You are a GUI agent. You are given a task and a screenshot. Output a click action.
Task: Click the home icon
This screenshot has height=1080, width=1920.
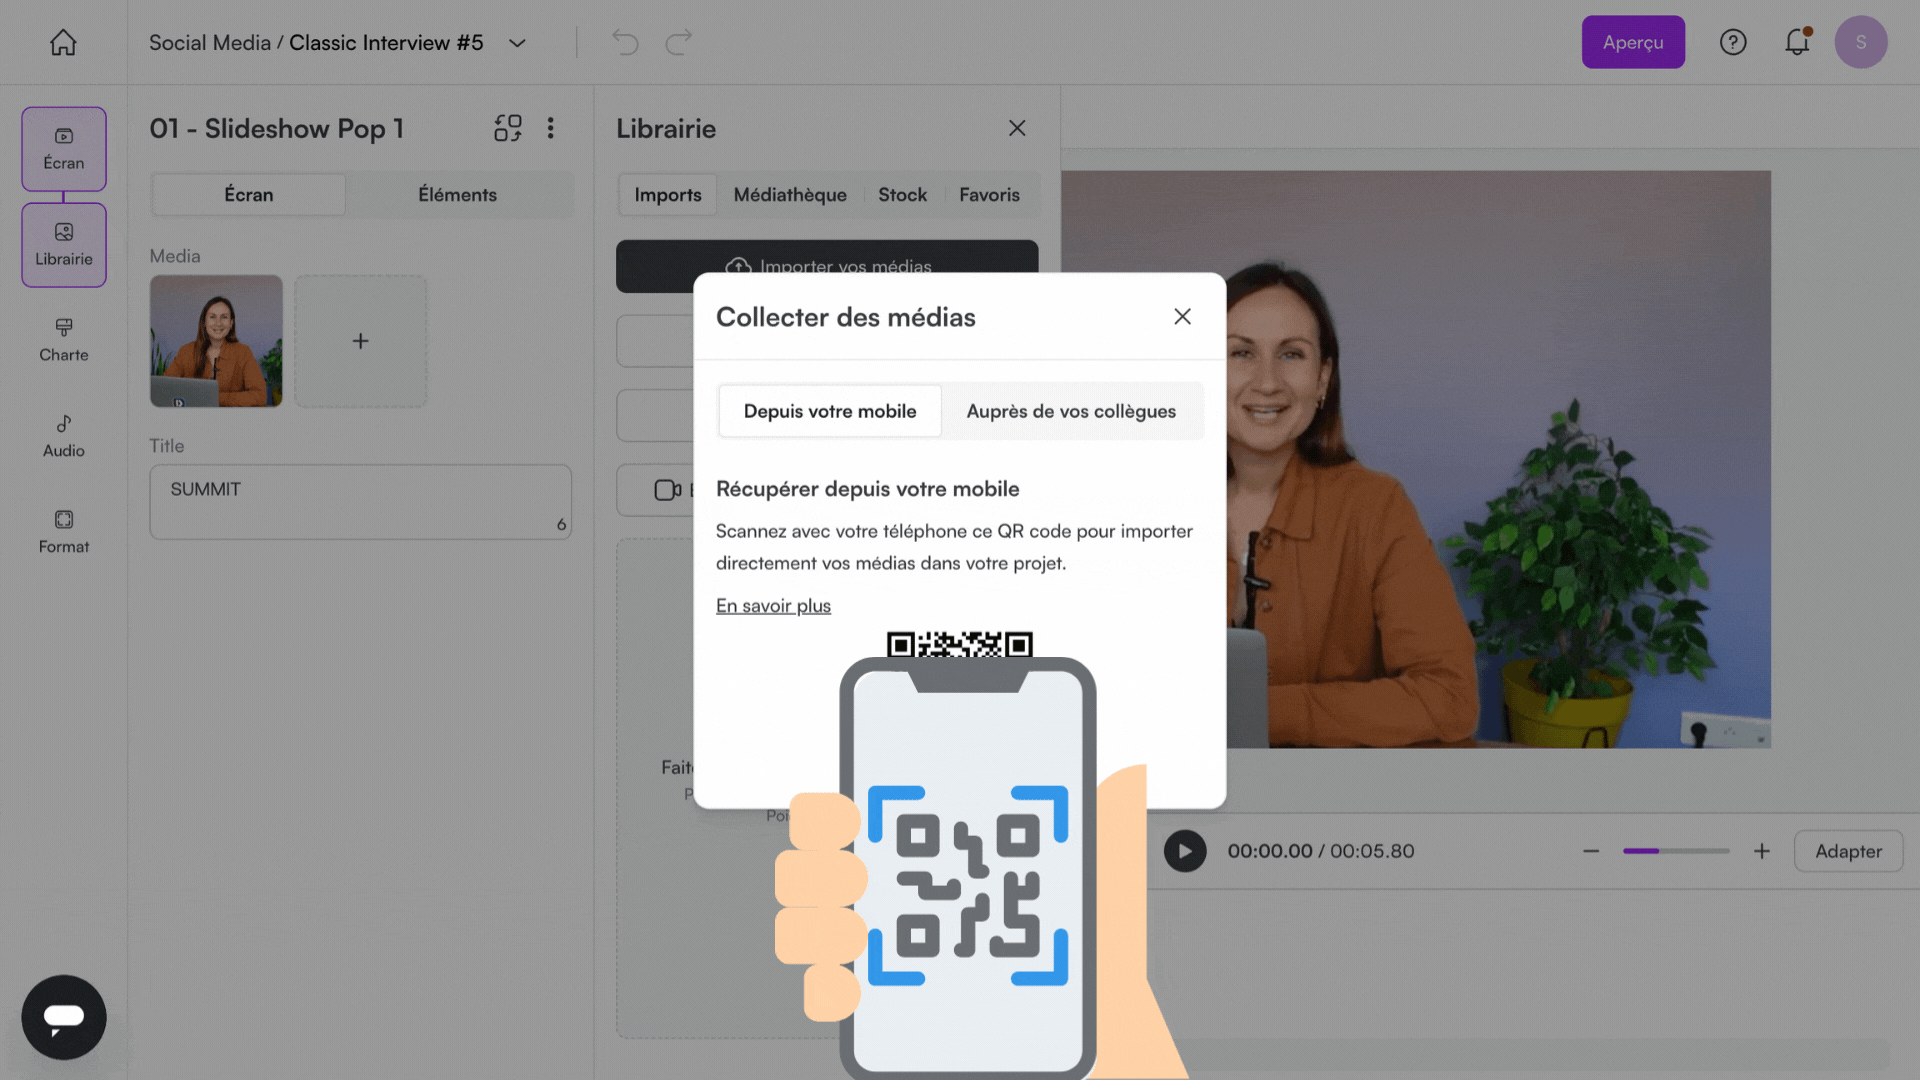[63, 42]
